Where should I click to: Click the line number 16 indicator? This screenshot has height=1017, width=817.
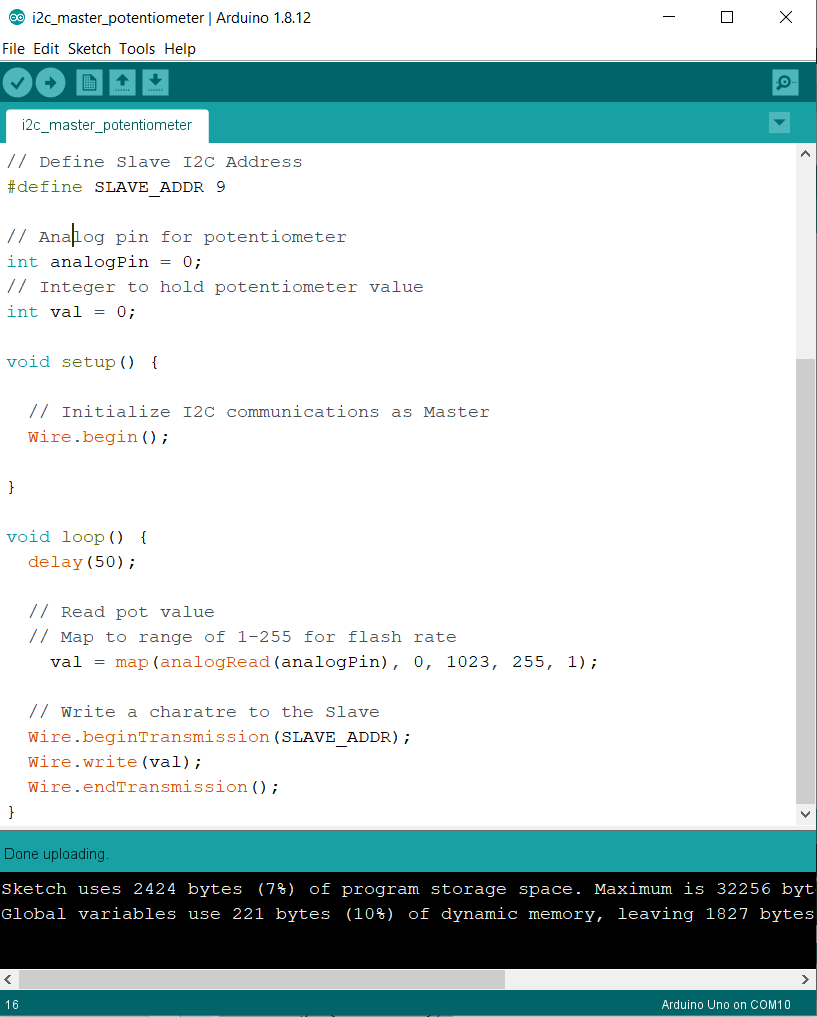point(12,1005)
